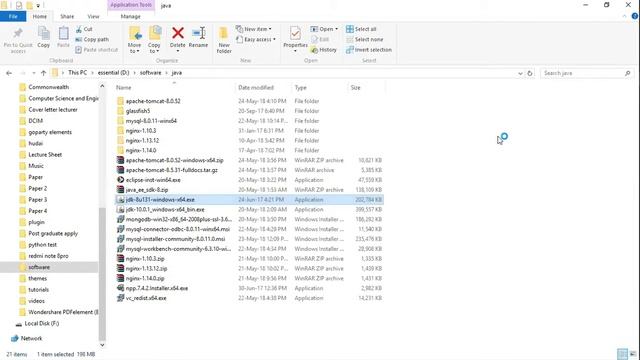Select the apache-tomcat-8.0.52 folder row
Viewport: 640px width, 360px height.
pyautogui.click(x=249, y=101)
